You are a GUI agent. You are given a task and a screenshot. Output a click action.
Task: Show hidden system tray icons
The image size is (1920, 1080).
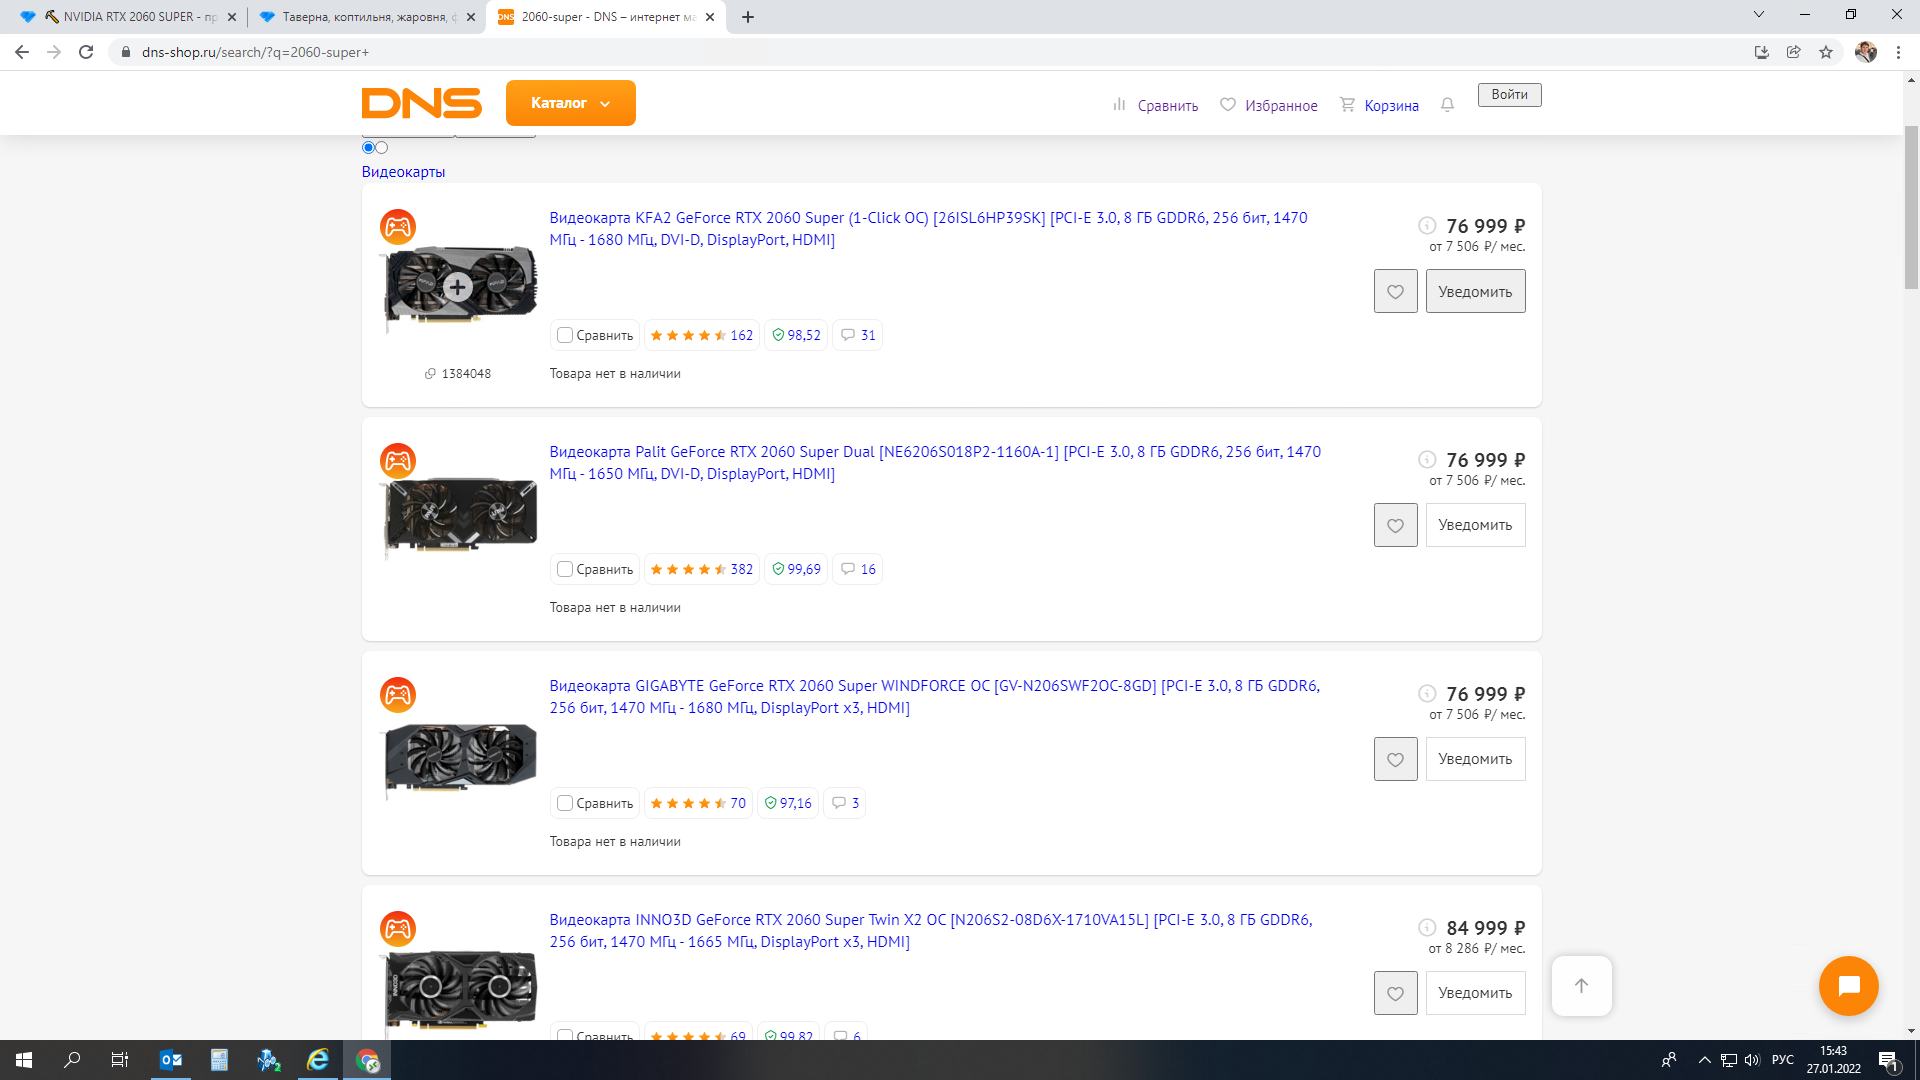[1704, 1060]
